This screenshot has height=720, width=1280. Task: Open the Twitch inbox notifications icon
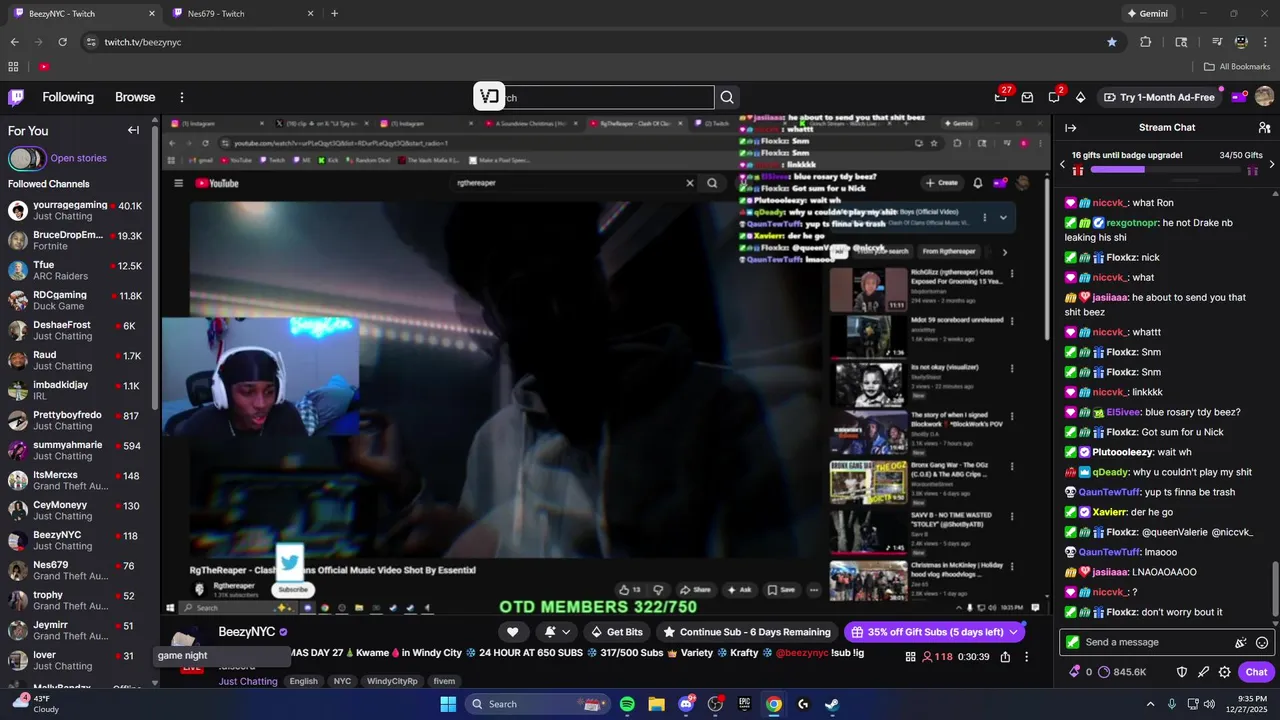tap(1027, 97)
